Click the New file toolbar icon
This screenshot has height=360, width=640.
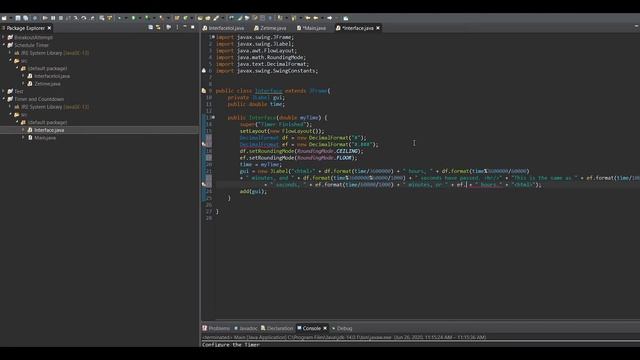[4, 18]
